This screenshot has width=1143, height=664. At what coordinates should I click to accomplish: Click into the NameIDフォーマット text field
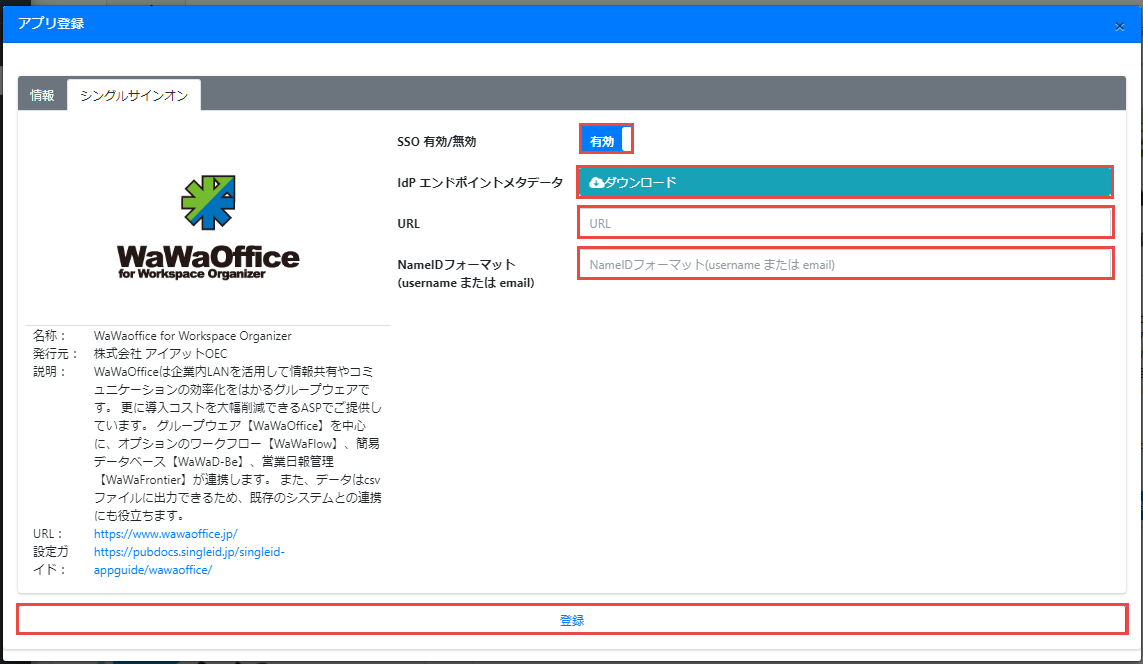coord(845,265)
